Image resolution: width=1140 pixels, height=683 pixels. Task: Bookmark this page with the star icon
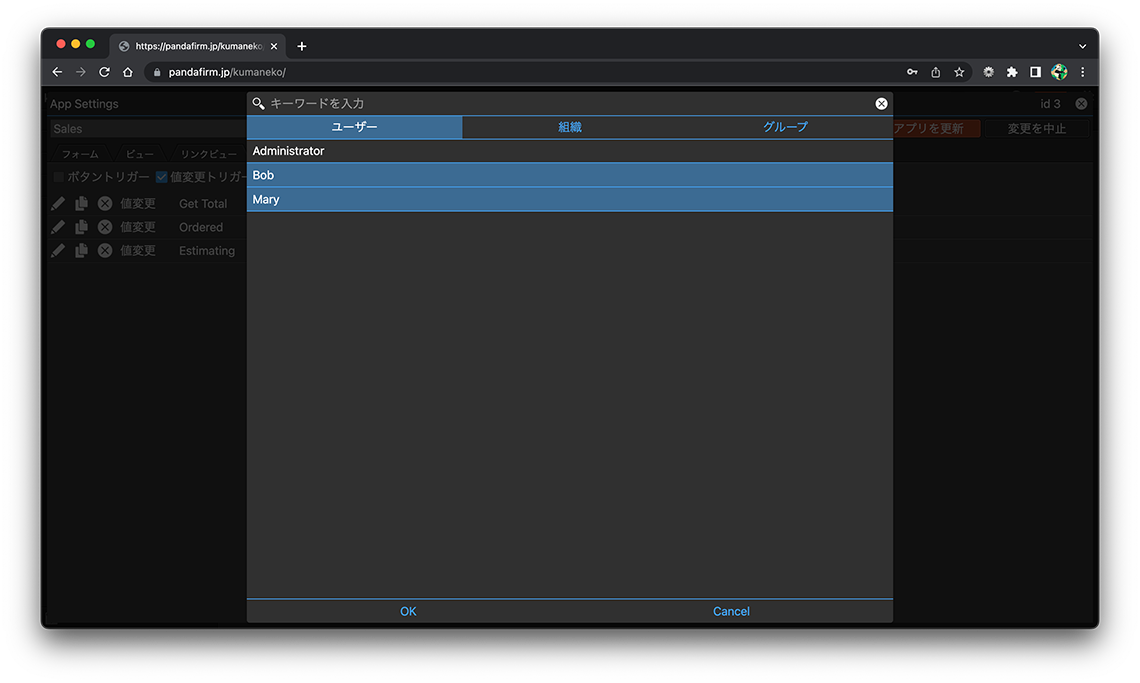point(959,72)
